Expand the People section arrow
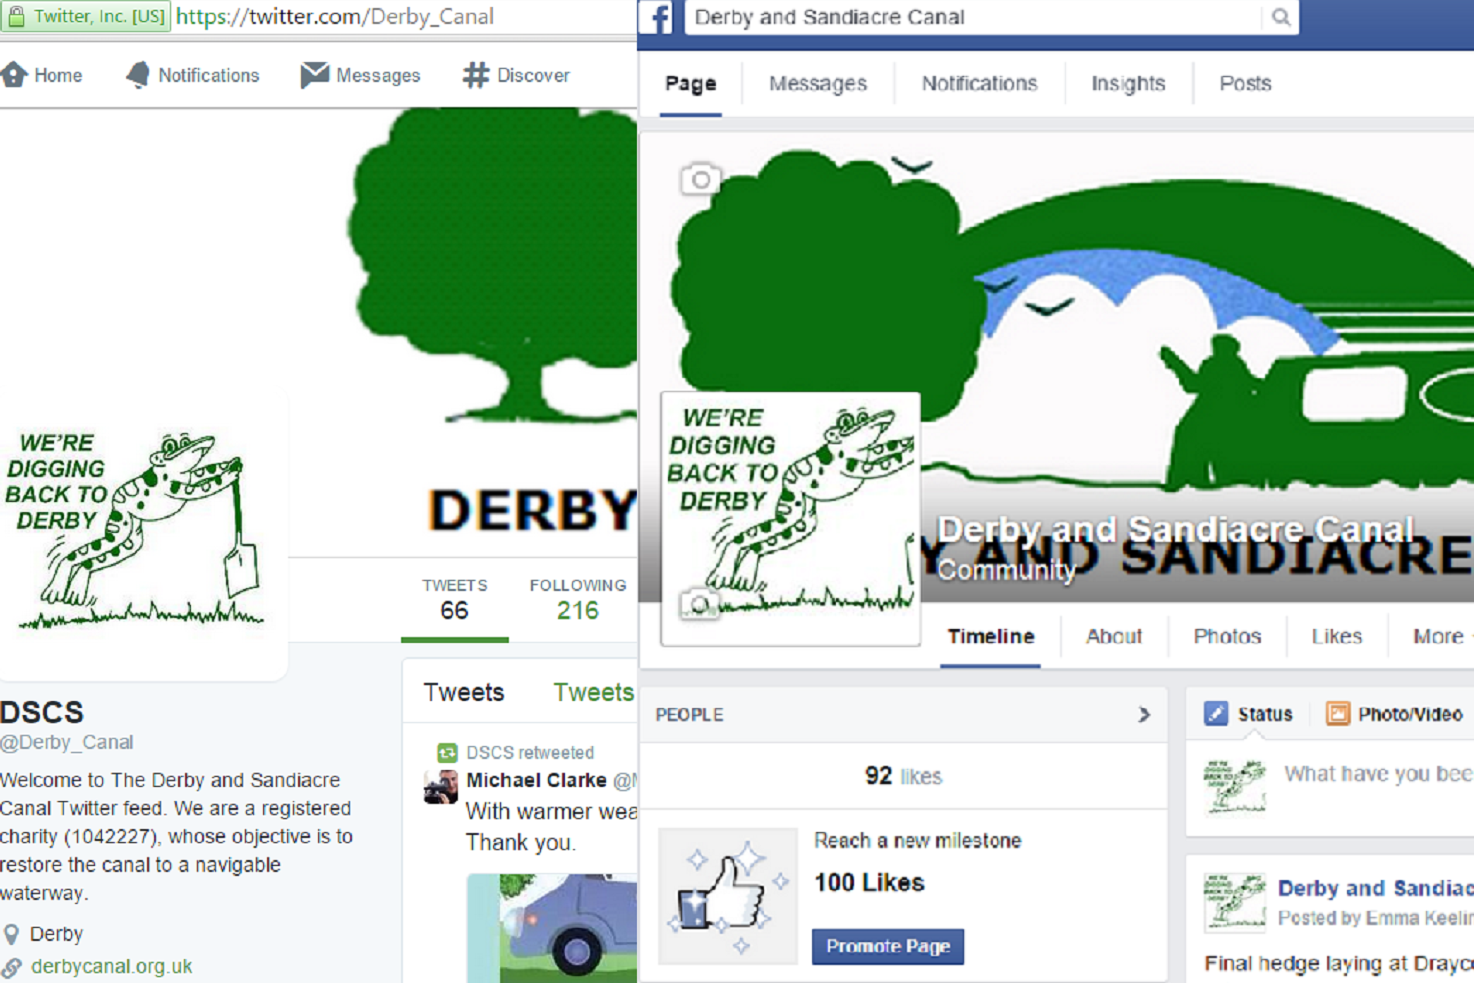Viewport: 1478px width, 1000px height. click(x=1144, y=714)
